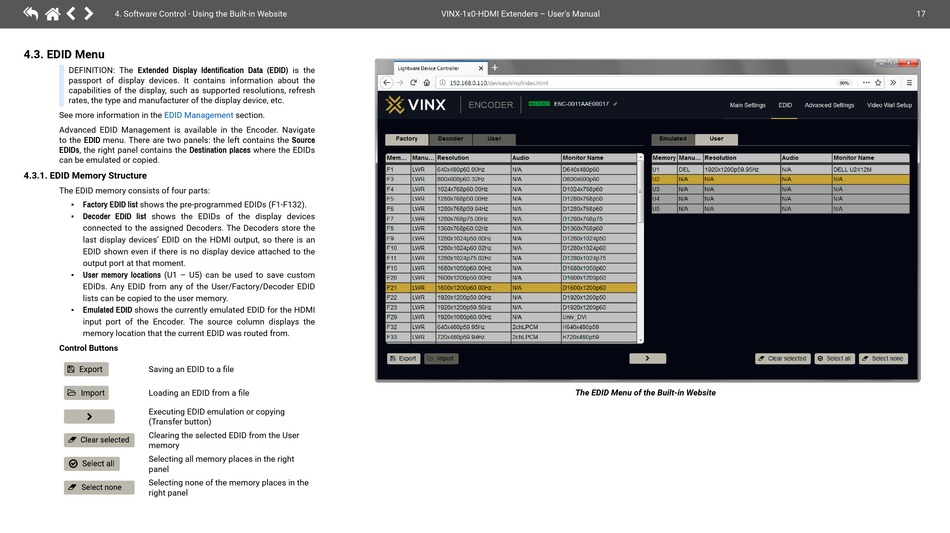Bookmark the page with the star icon
The image size is (950, 533).
coord(878,82)
